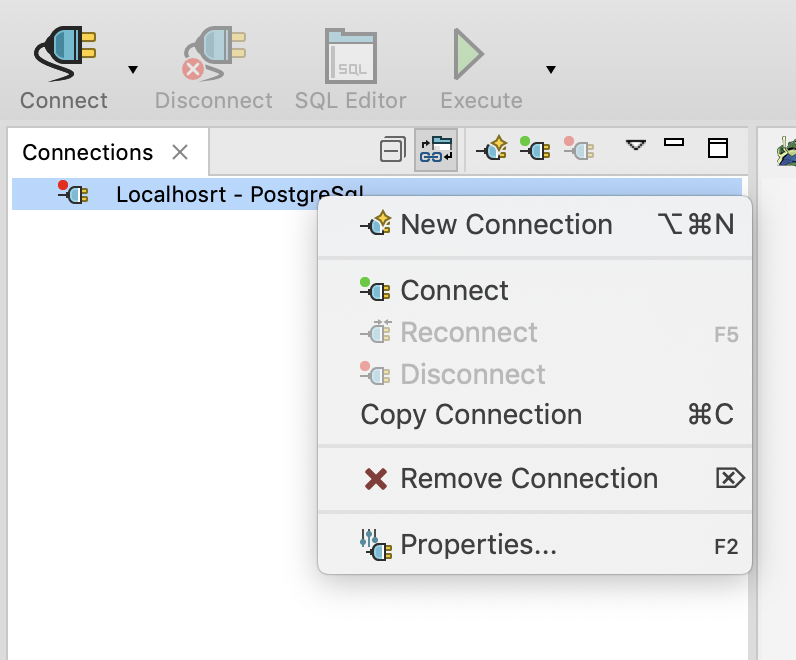Open the dropdown arrow next to Connect
The image size is (796, 660).
tap(133, 70)
